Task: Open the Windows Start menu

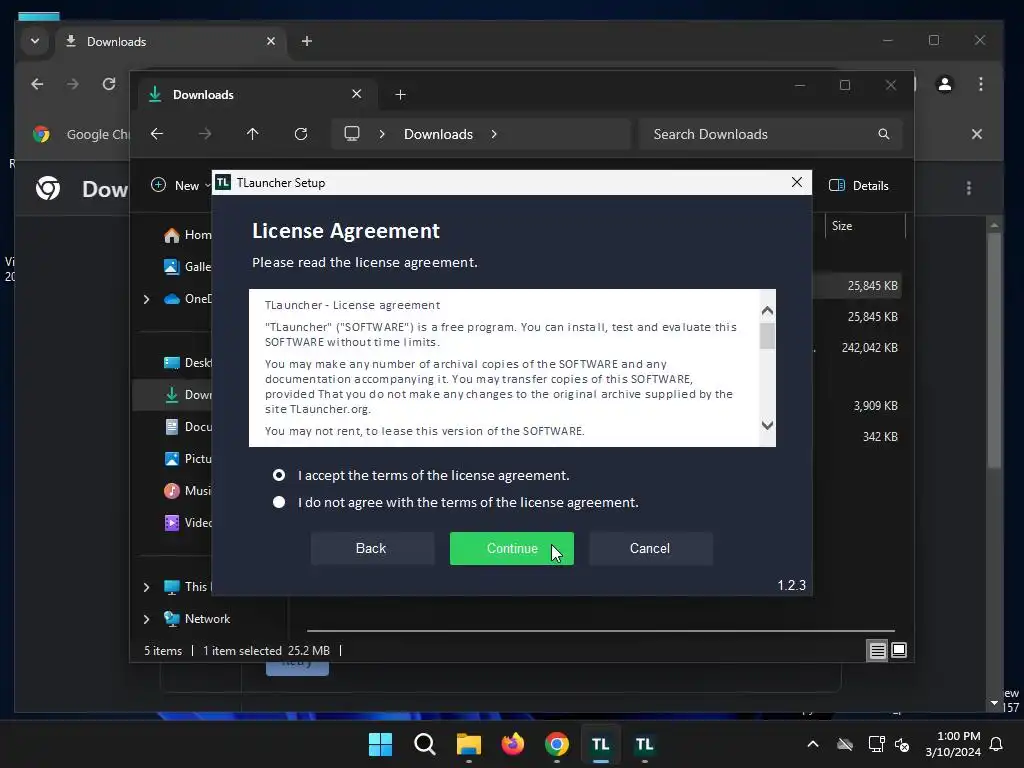Action: [x=380, y=744]
